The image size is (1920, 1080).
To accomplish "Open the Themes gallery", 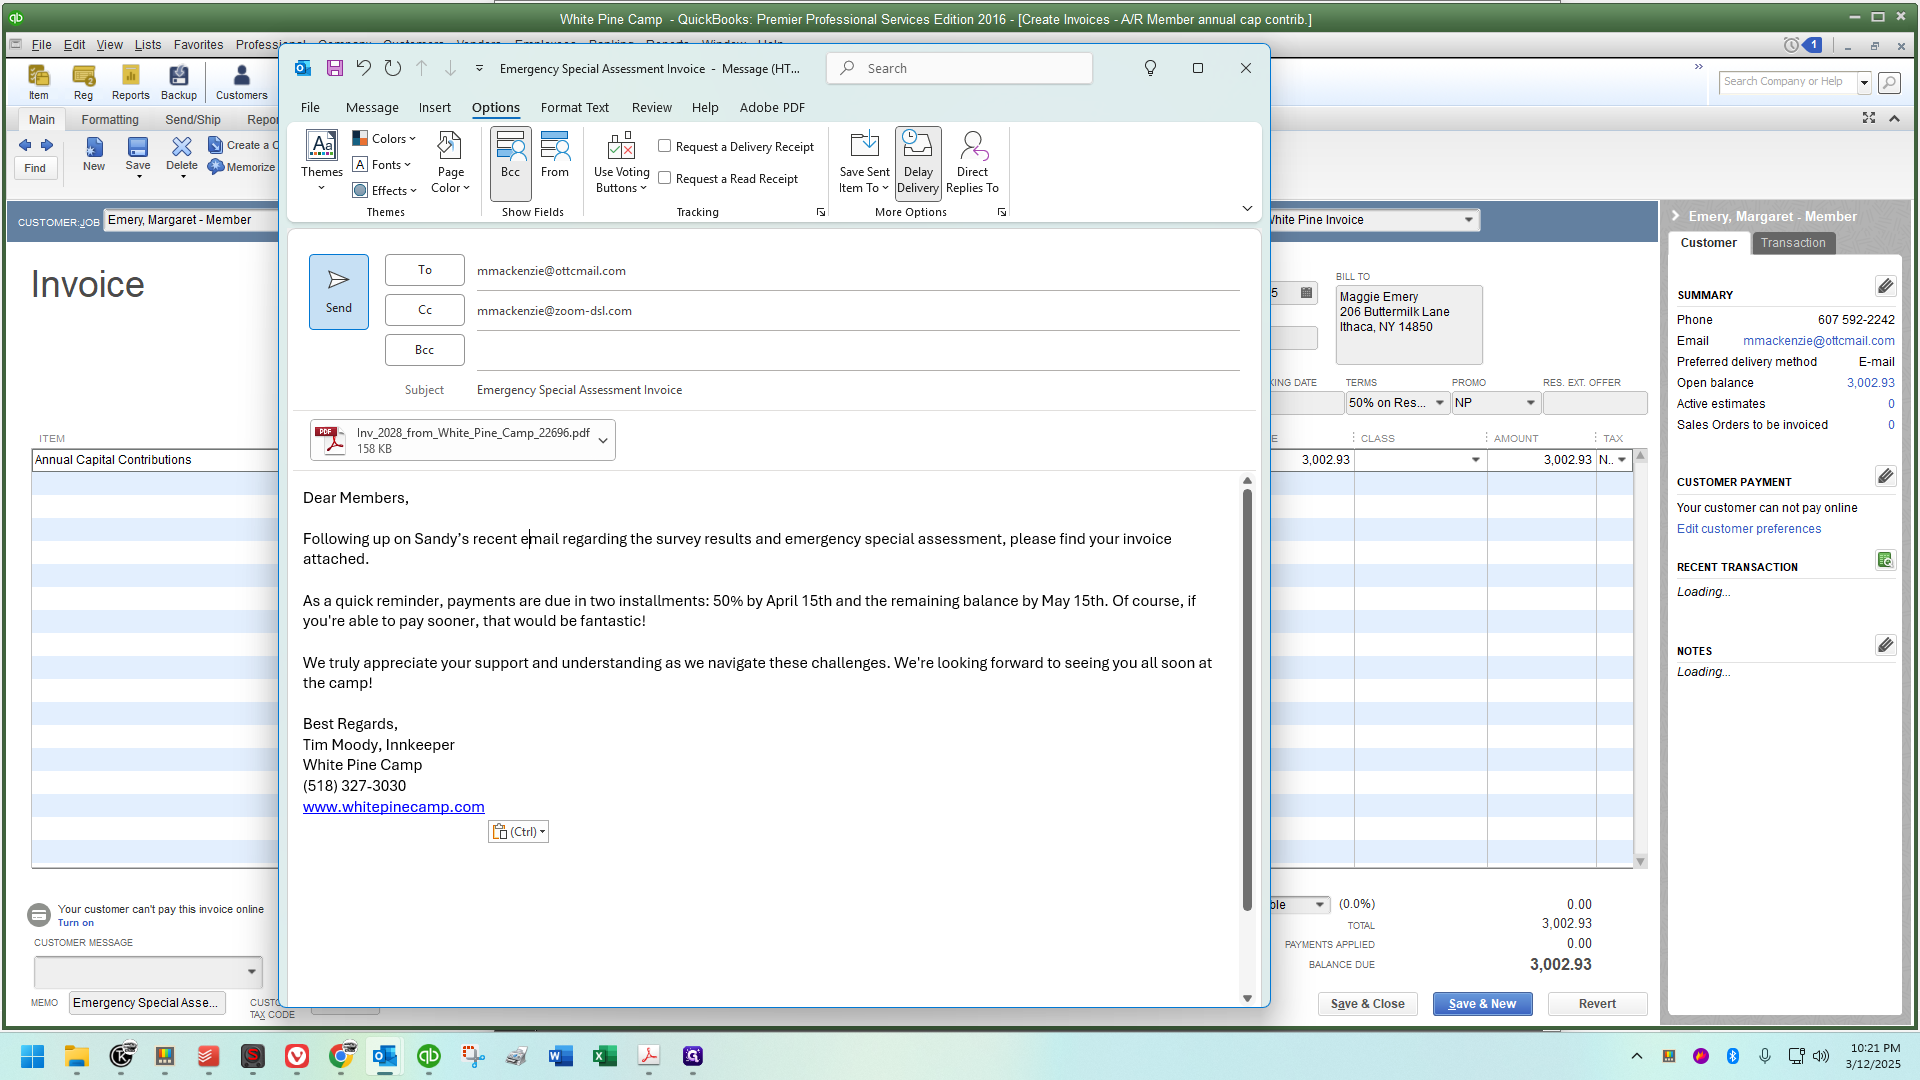I will point(321,161).
